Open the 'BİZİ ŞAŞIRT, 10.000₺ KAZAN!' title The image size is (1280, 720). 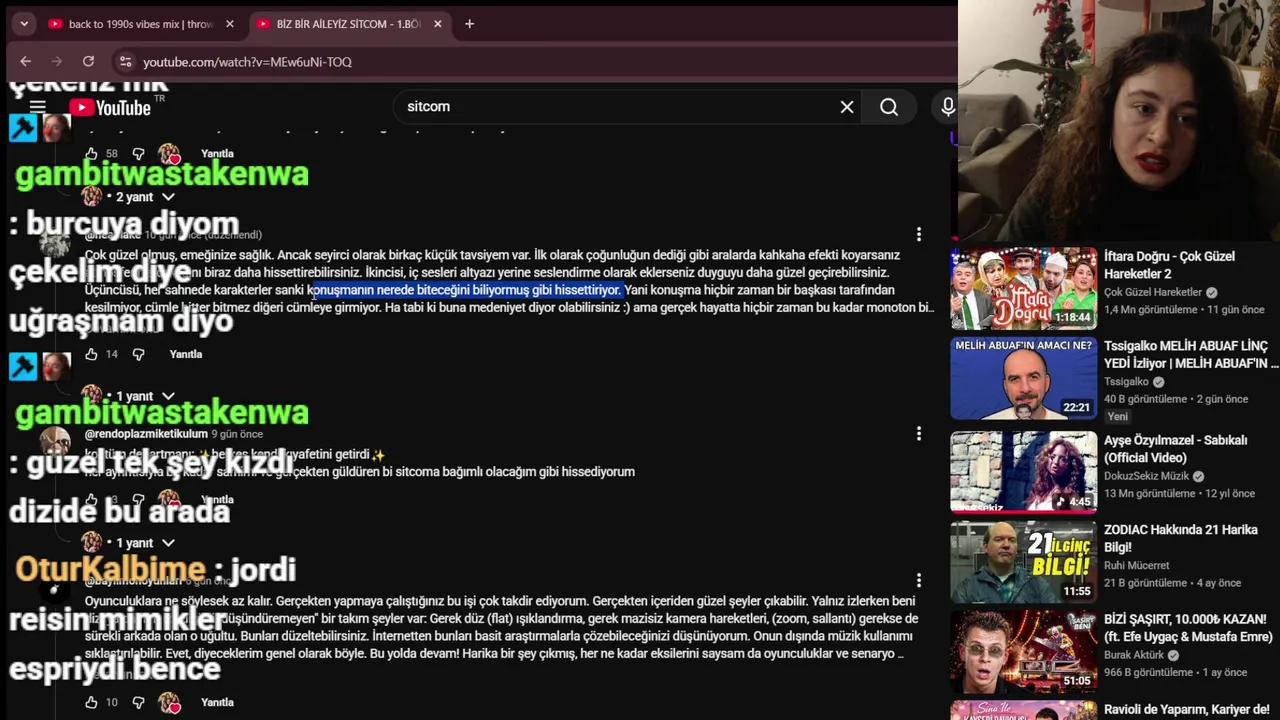(x=1188, y=628)
